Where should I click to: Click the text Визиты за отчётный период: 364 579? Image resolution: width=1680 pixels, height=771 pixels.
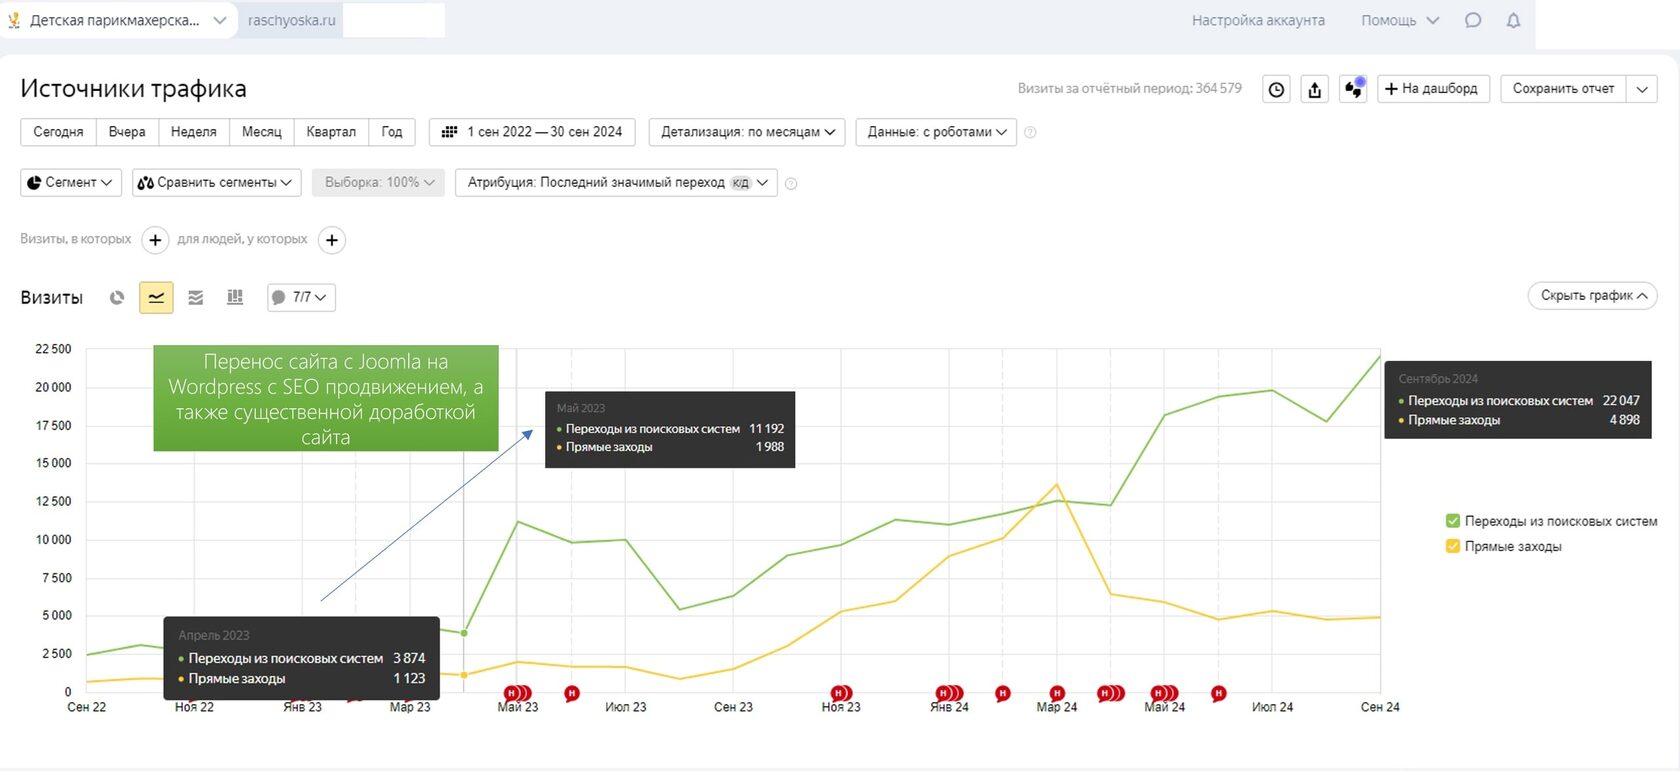1130,89
